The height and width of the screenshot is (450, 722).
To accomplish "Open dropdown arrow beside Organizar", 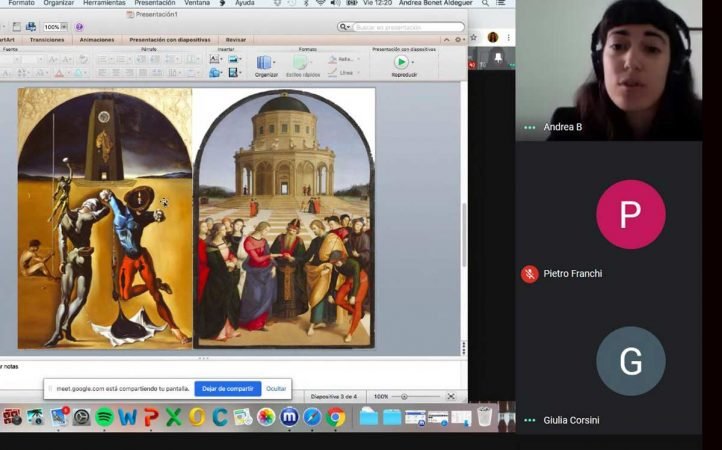I will point(274,62).
